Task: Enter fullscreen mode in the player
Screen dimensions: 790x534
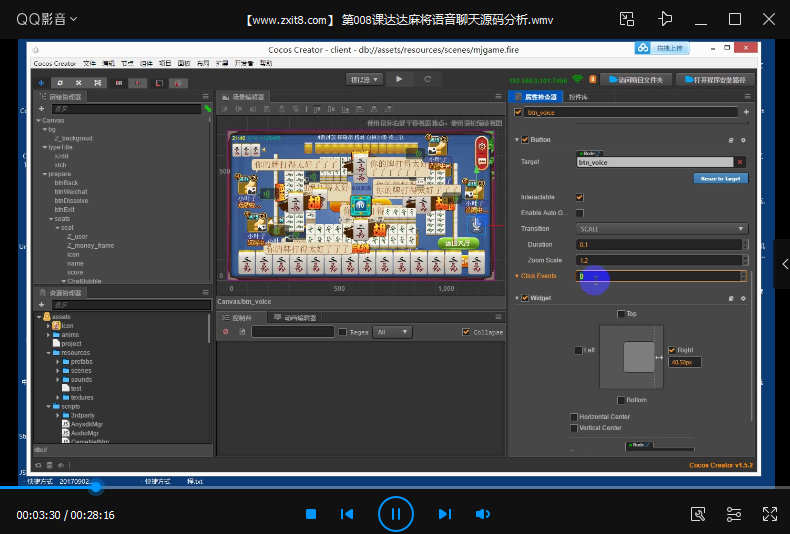Action: coord(769,514)
